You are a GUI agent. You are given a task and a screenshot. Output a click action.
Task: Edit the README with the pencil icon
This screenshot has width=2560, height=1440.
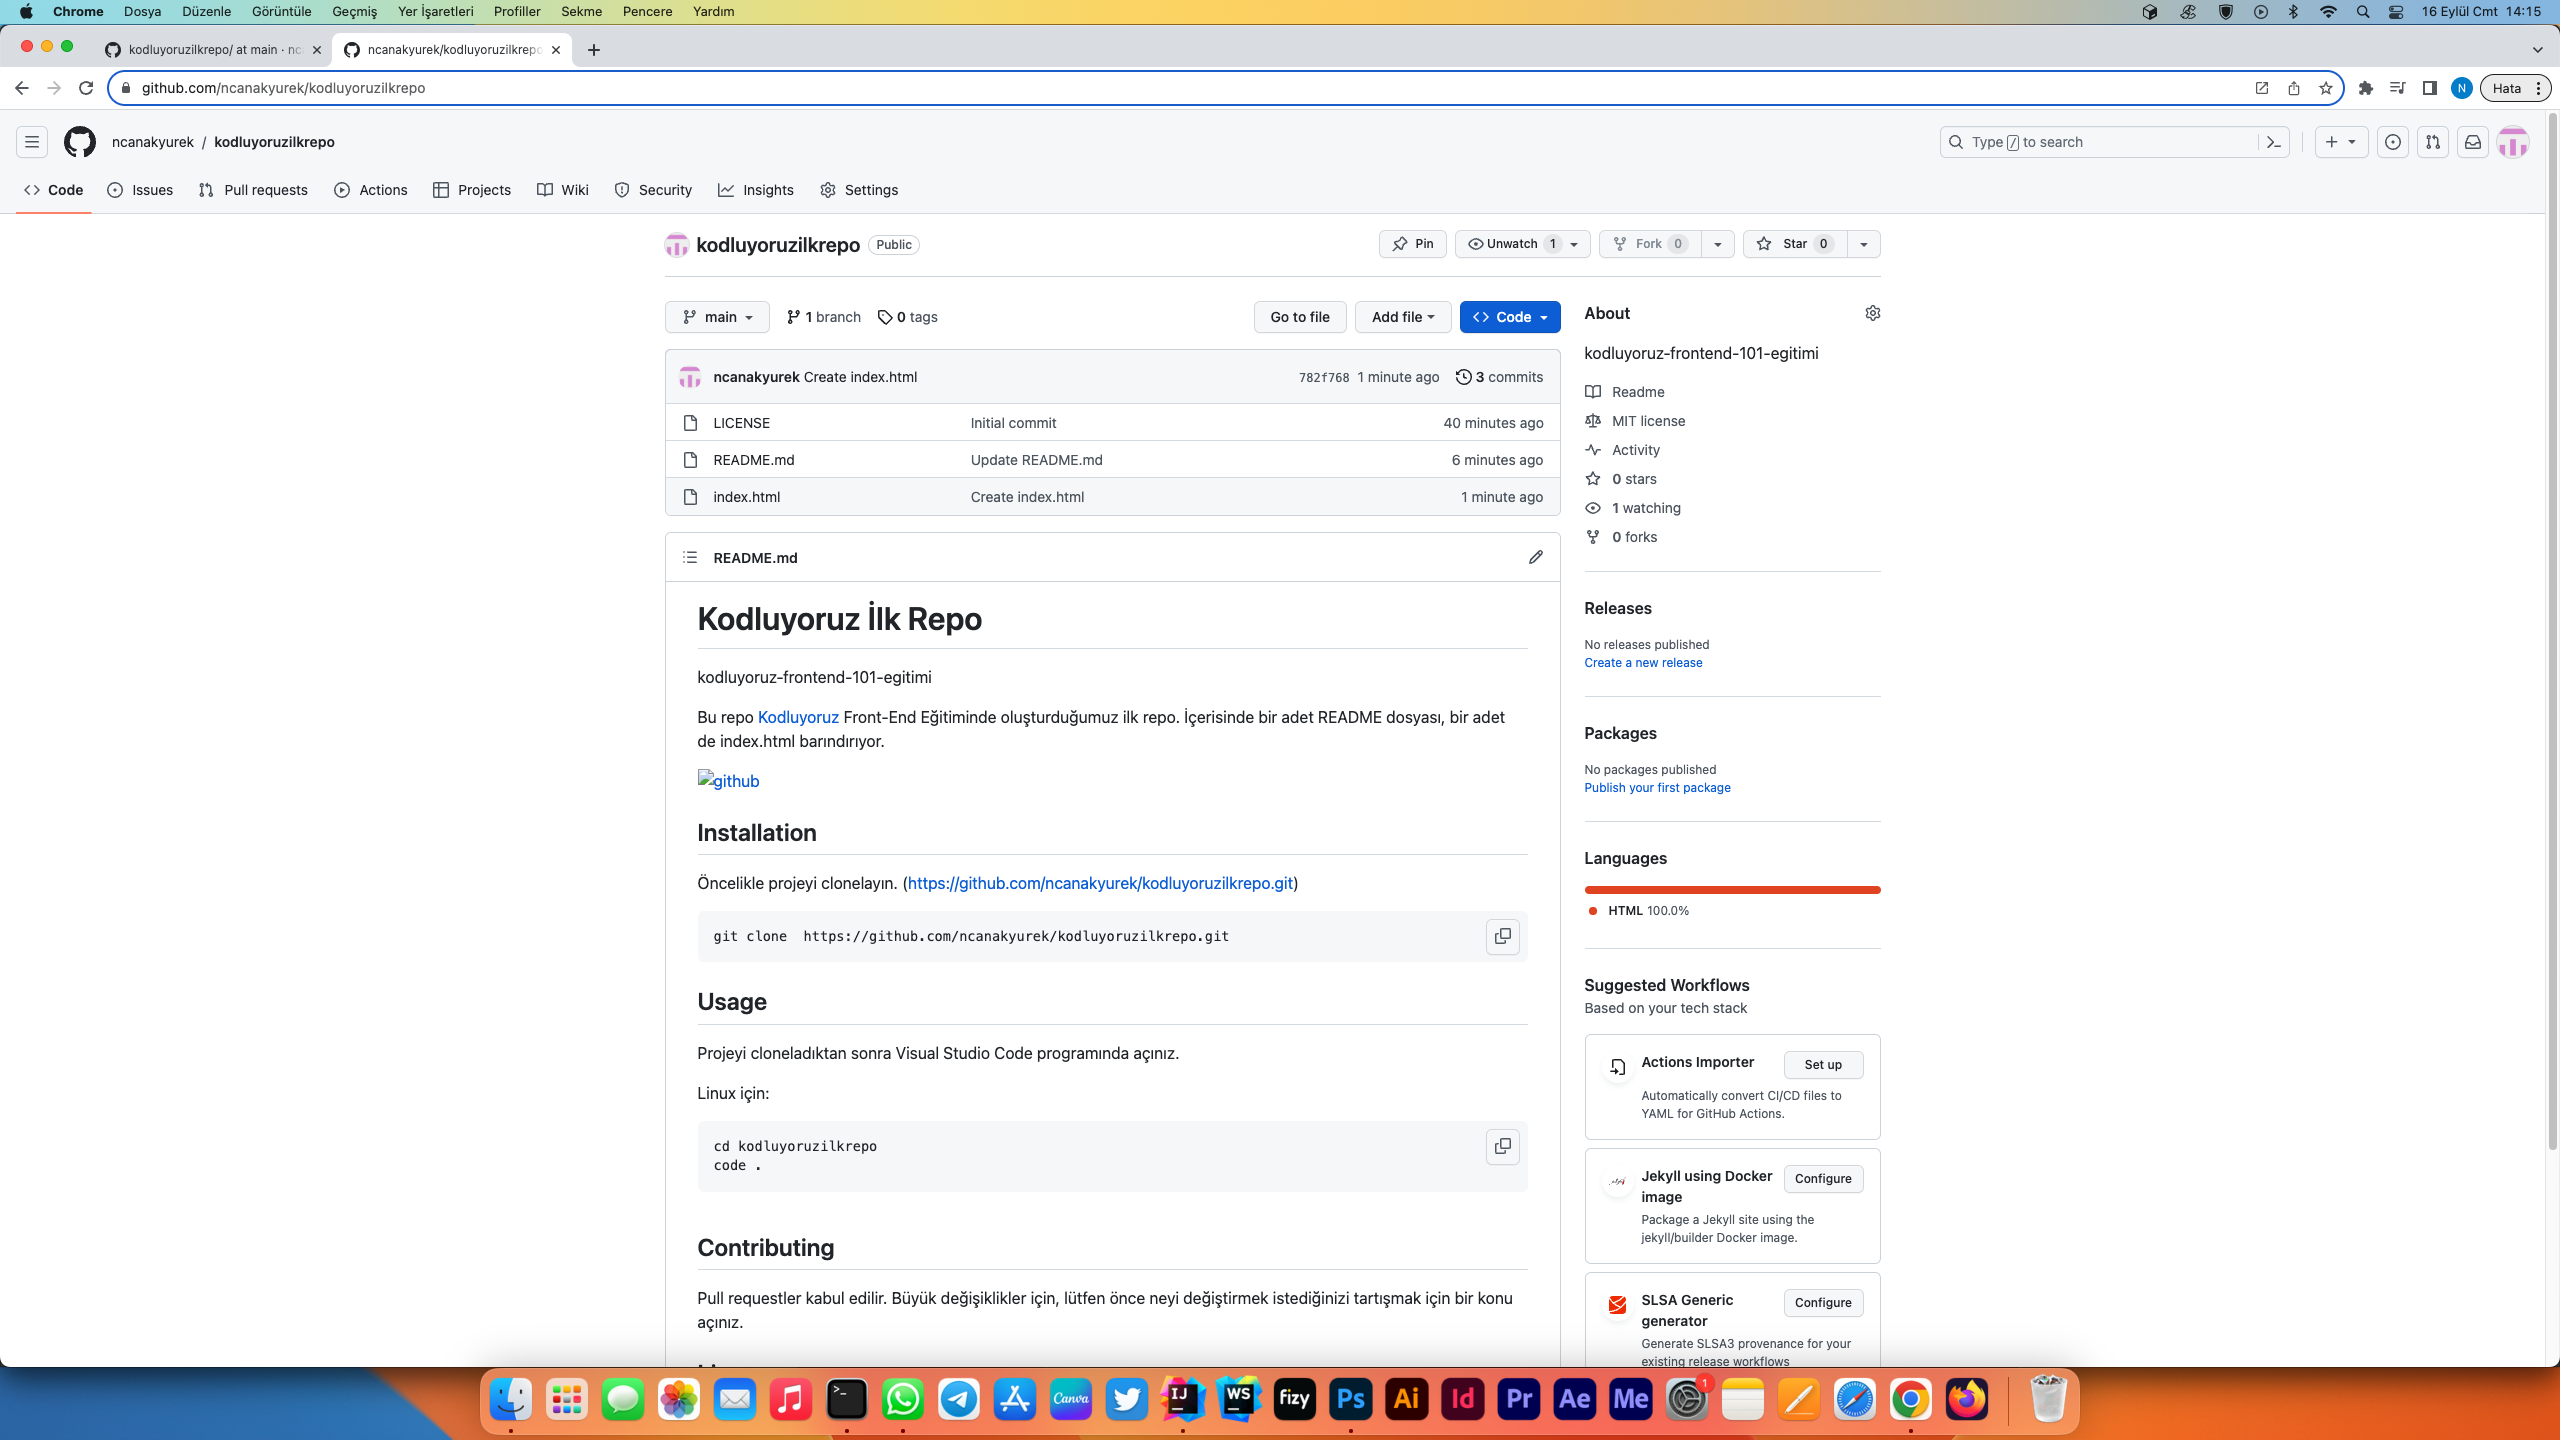[1535, 557]
